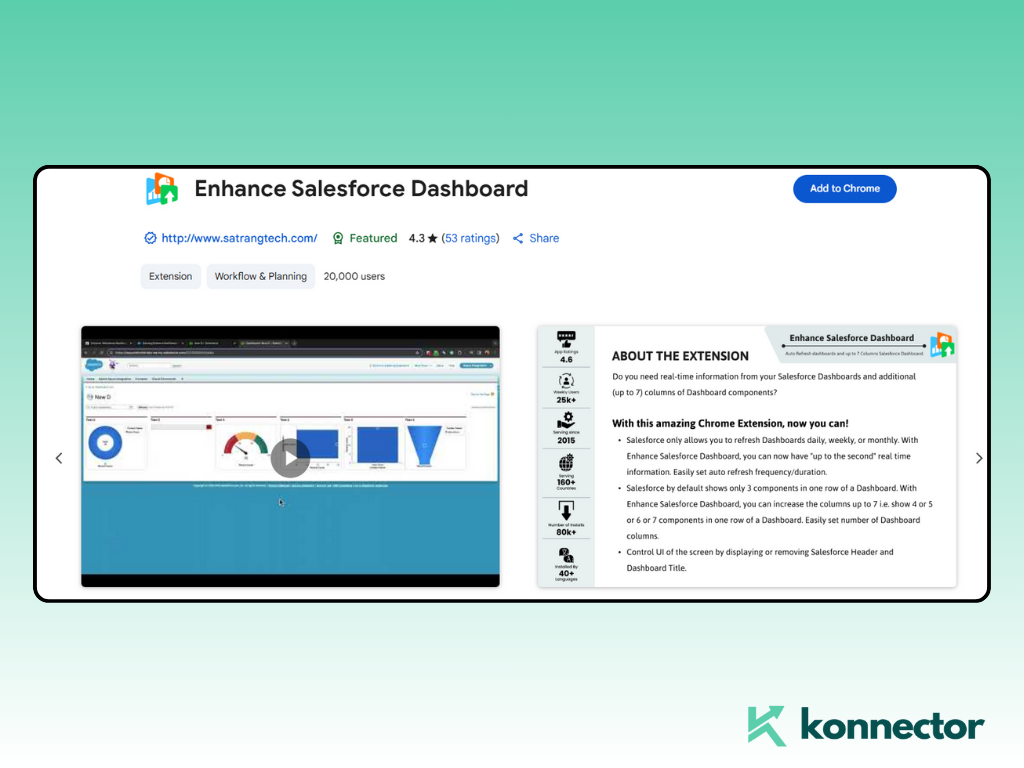
Task: Play the extension demo video
Action: coord(290,458)
